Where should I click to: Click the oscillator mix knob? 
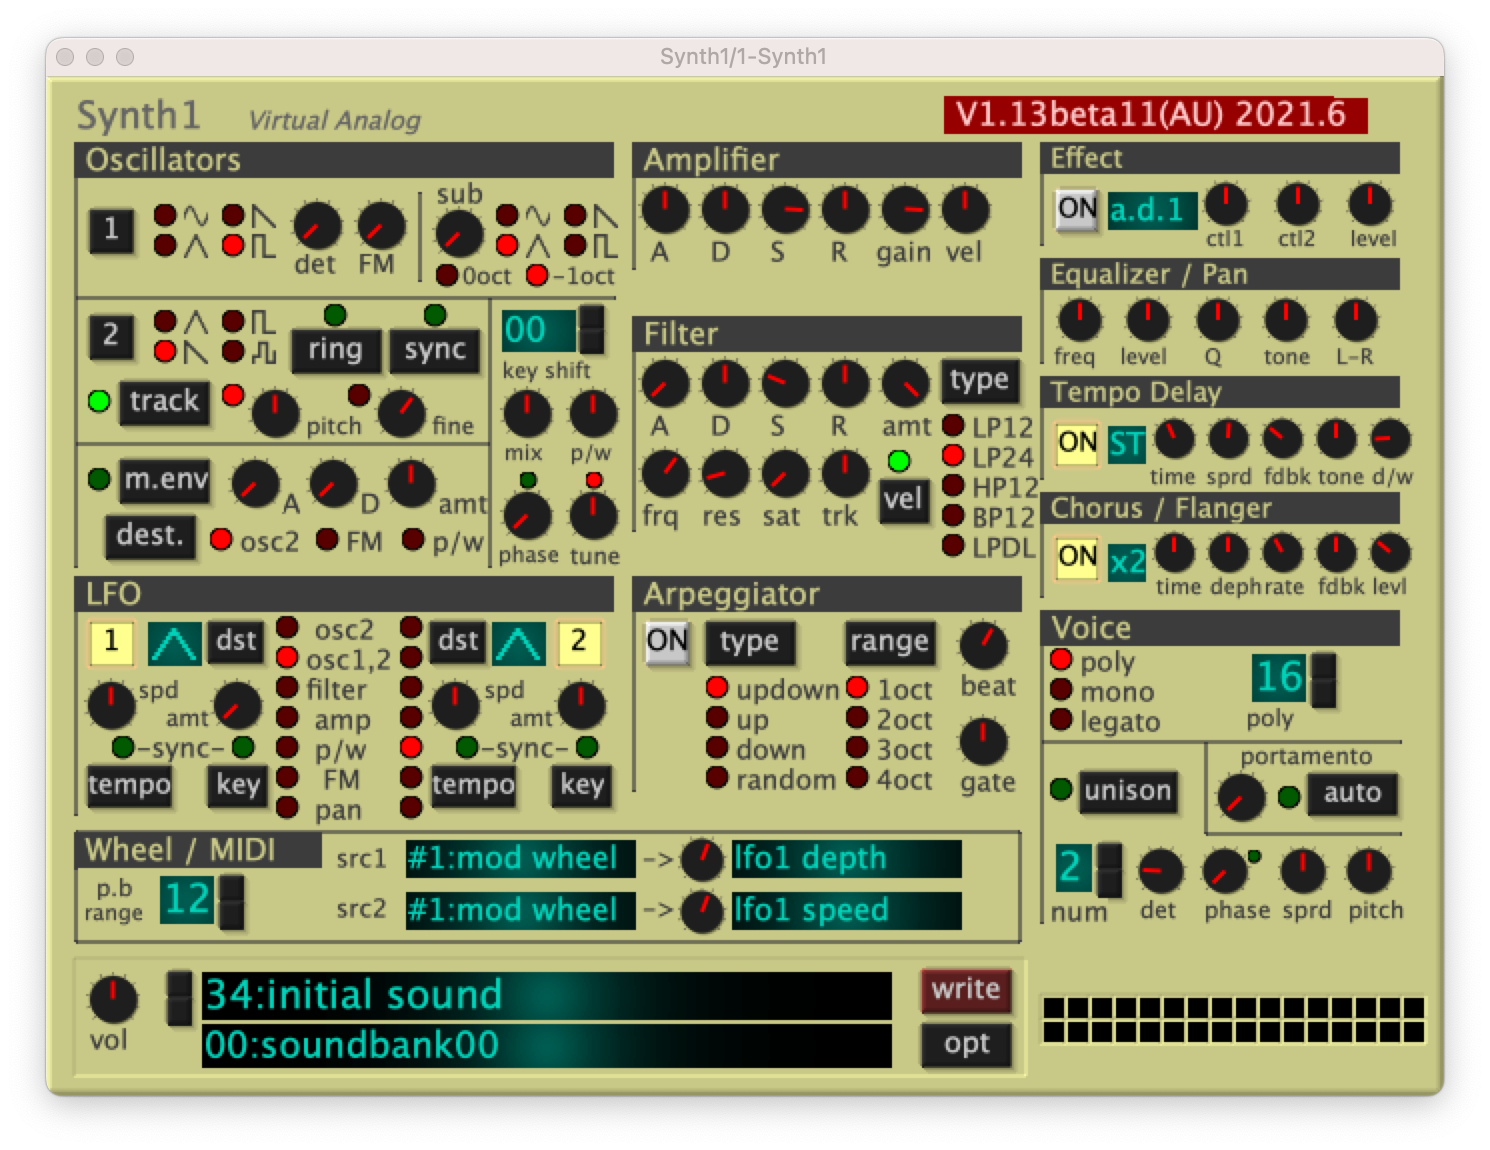[527, 414]
